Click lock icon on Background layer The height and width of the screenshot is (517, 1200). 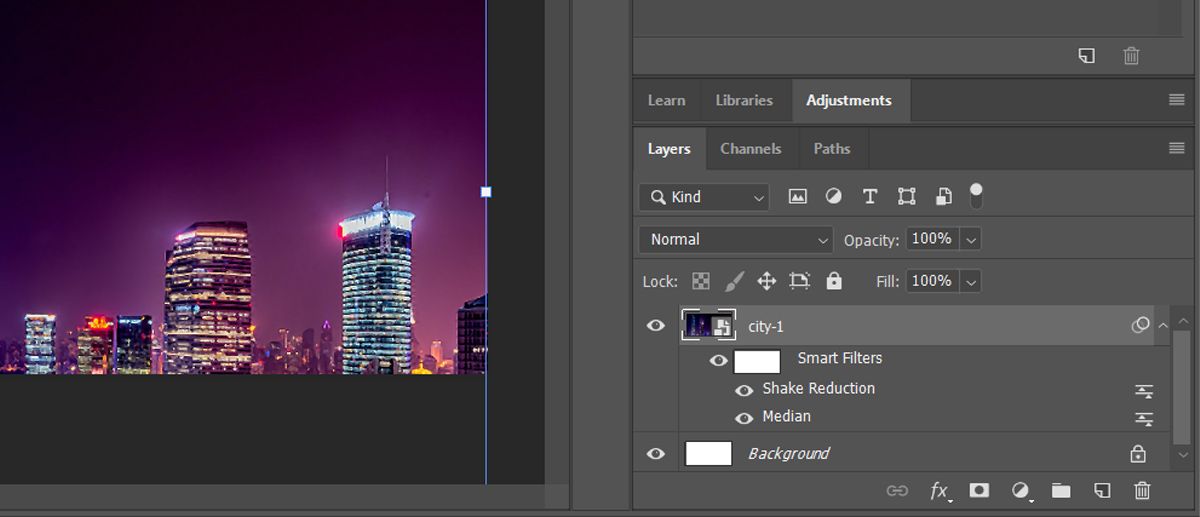pyautogui.click(x=1138, y=454)
